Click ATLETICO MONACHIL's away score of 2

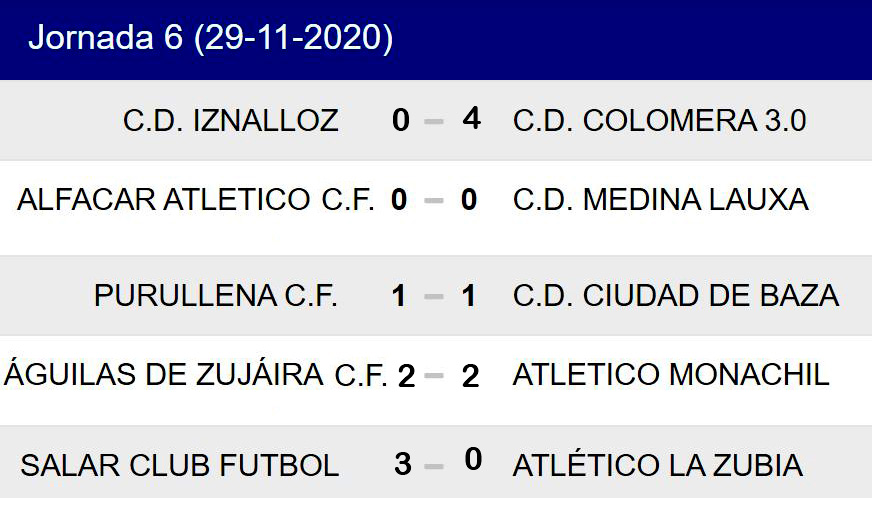point(470,376)
